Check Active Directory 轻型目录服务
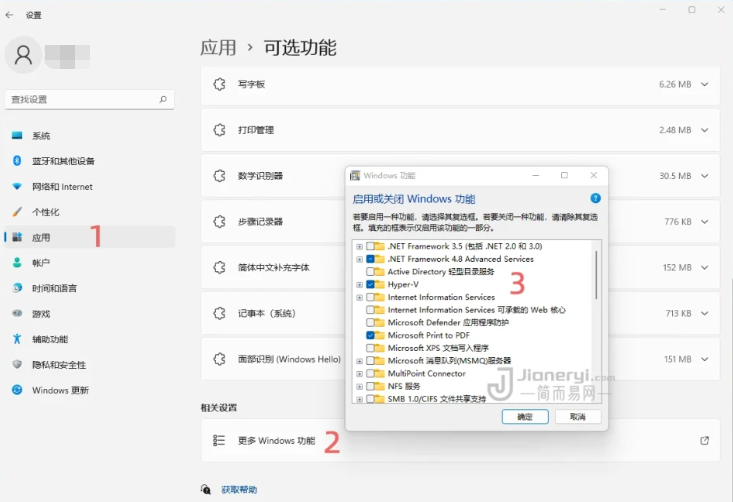Image resolution: width=733 pixels, height=502 pixels. [370, 272]
